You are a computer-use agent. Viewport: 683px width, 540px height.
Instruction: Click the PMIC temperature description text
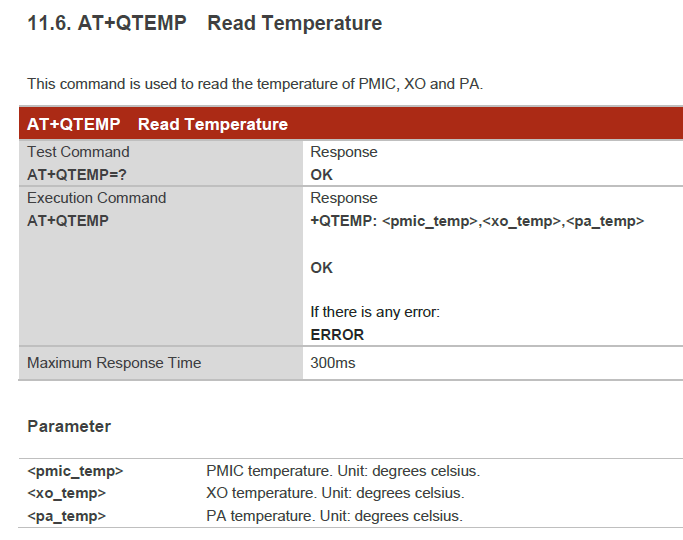343,471
